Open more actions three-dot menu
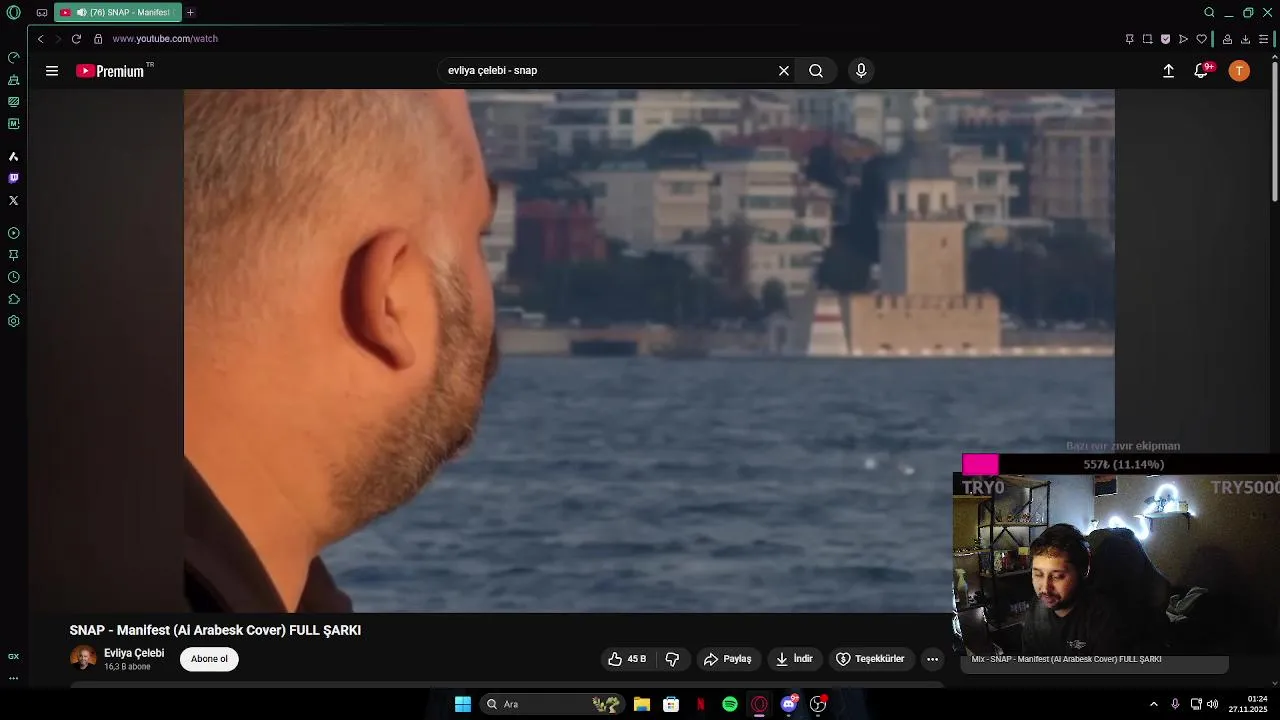 932,659
